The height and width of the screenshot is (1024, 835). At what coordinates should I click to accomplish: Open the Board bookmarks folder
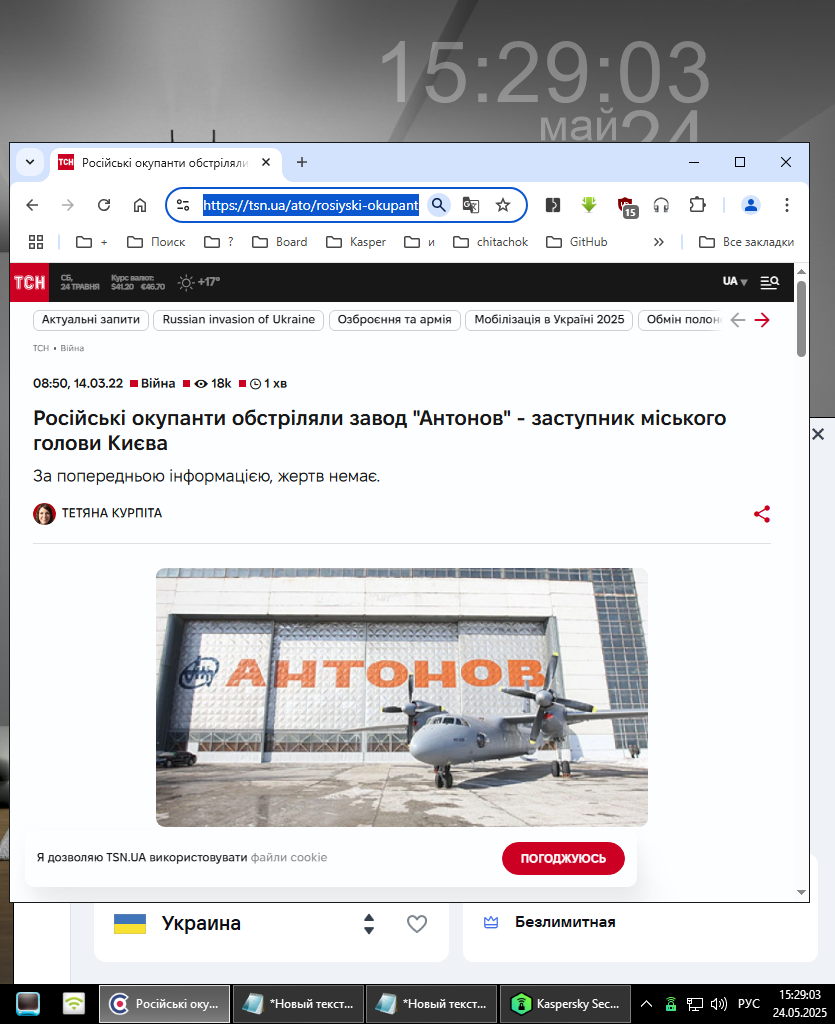tap(279, 242)
